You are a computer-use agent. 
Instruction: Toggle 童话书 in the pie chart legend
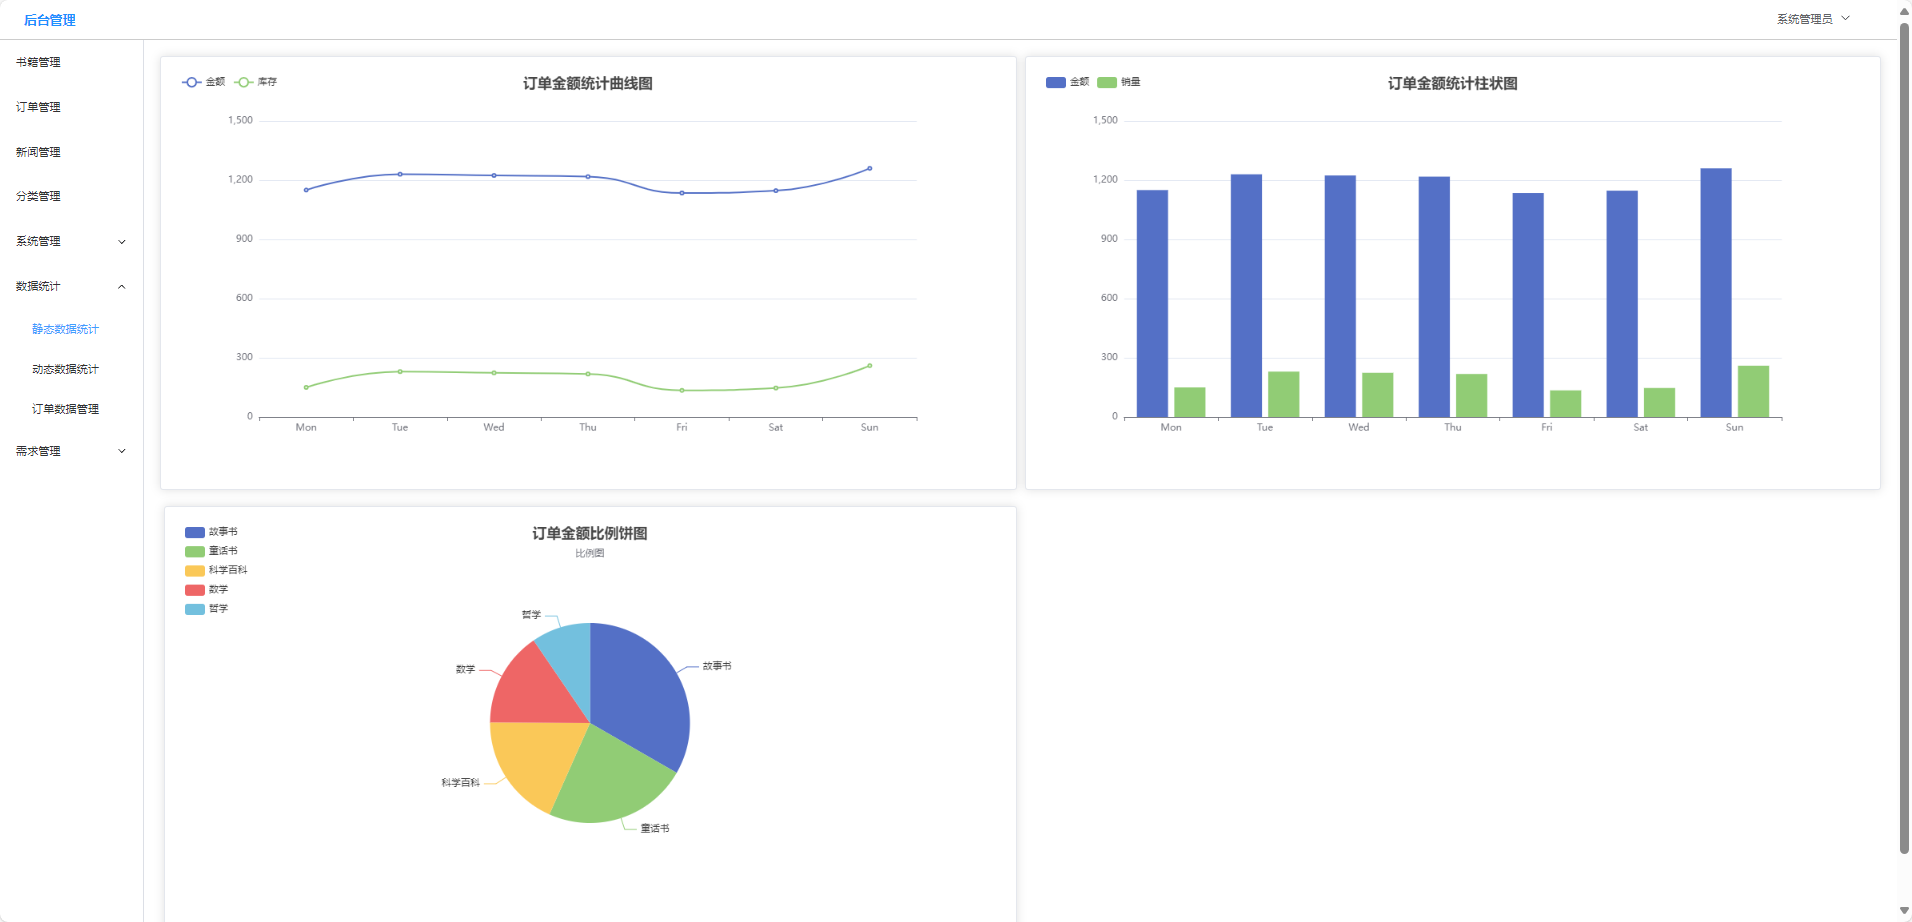point(211,551)
